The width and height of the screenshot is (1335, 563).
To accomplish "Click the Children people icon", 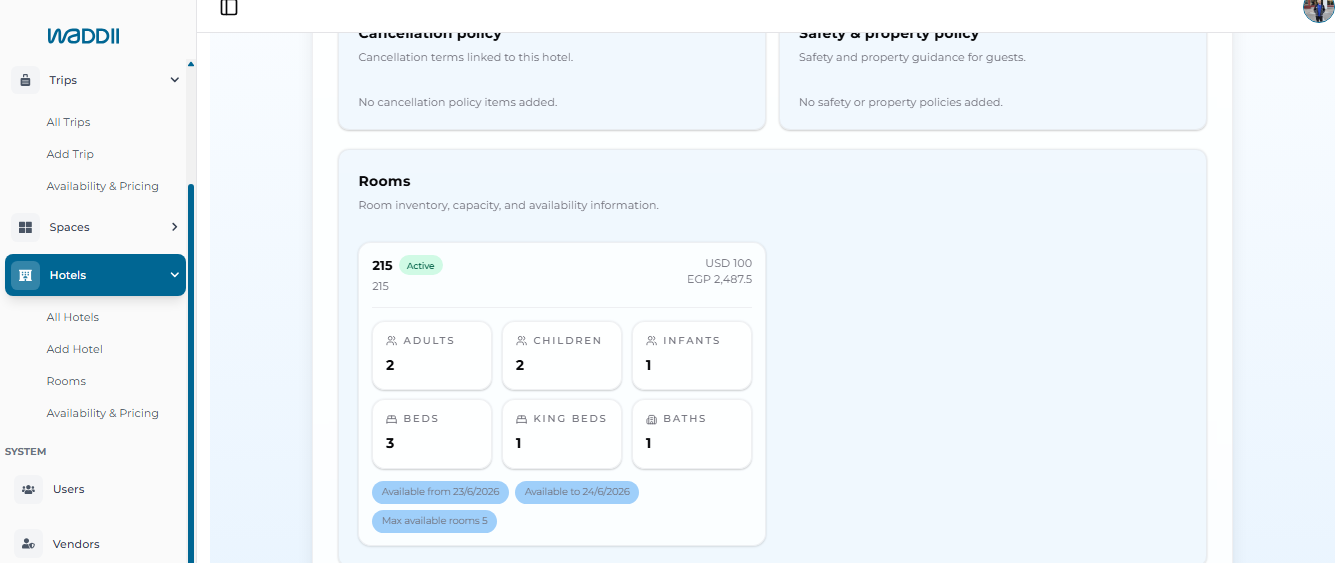I will 521,341.
